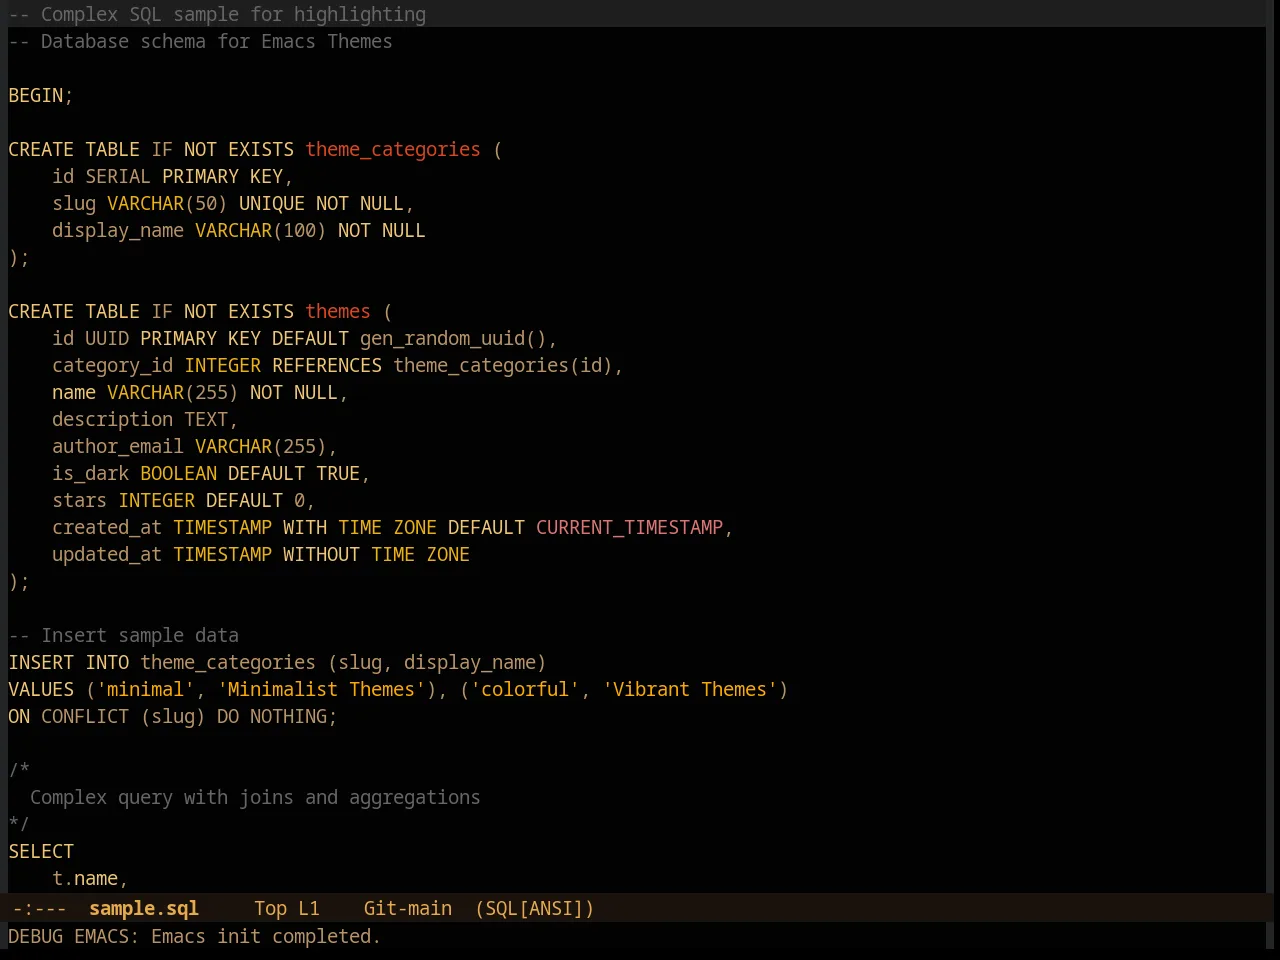
Task: Click the Top position indicator in mode line
Action: pyautogui.click(x=270, y=908)
